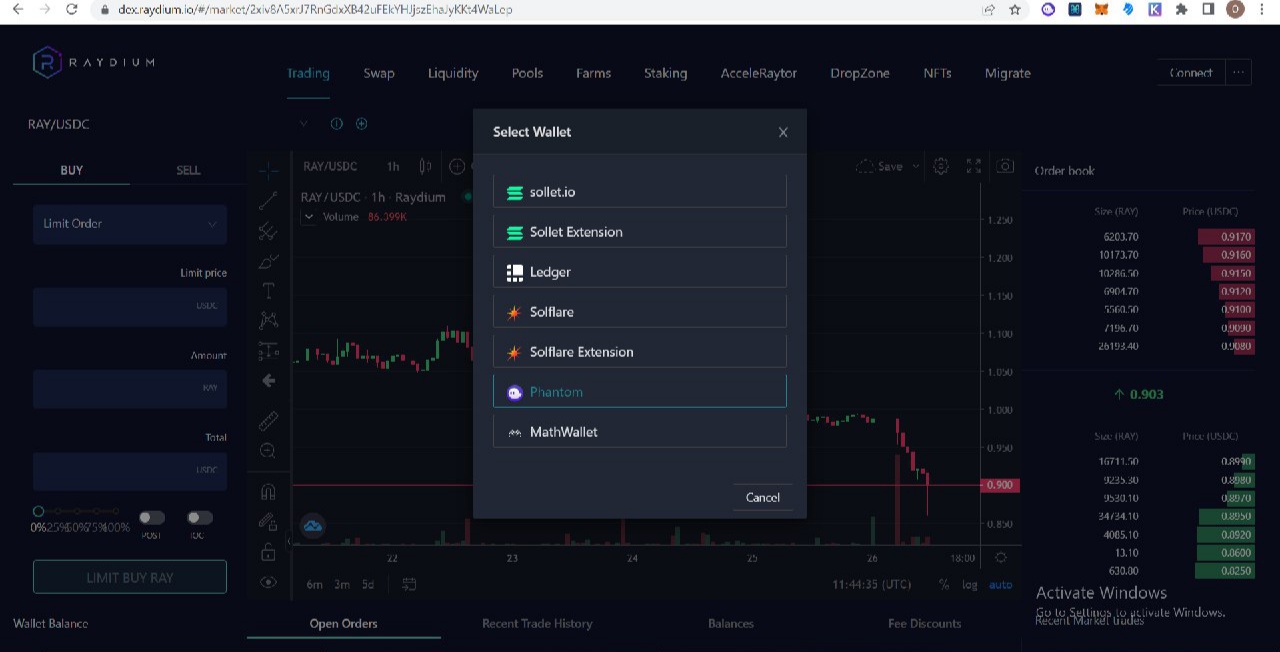Choose the sollet.io wallet

tap(640, 191)
